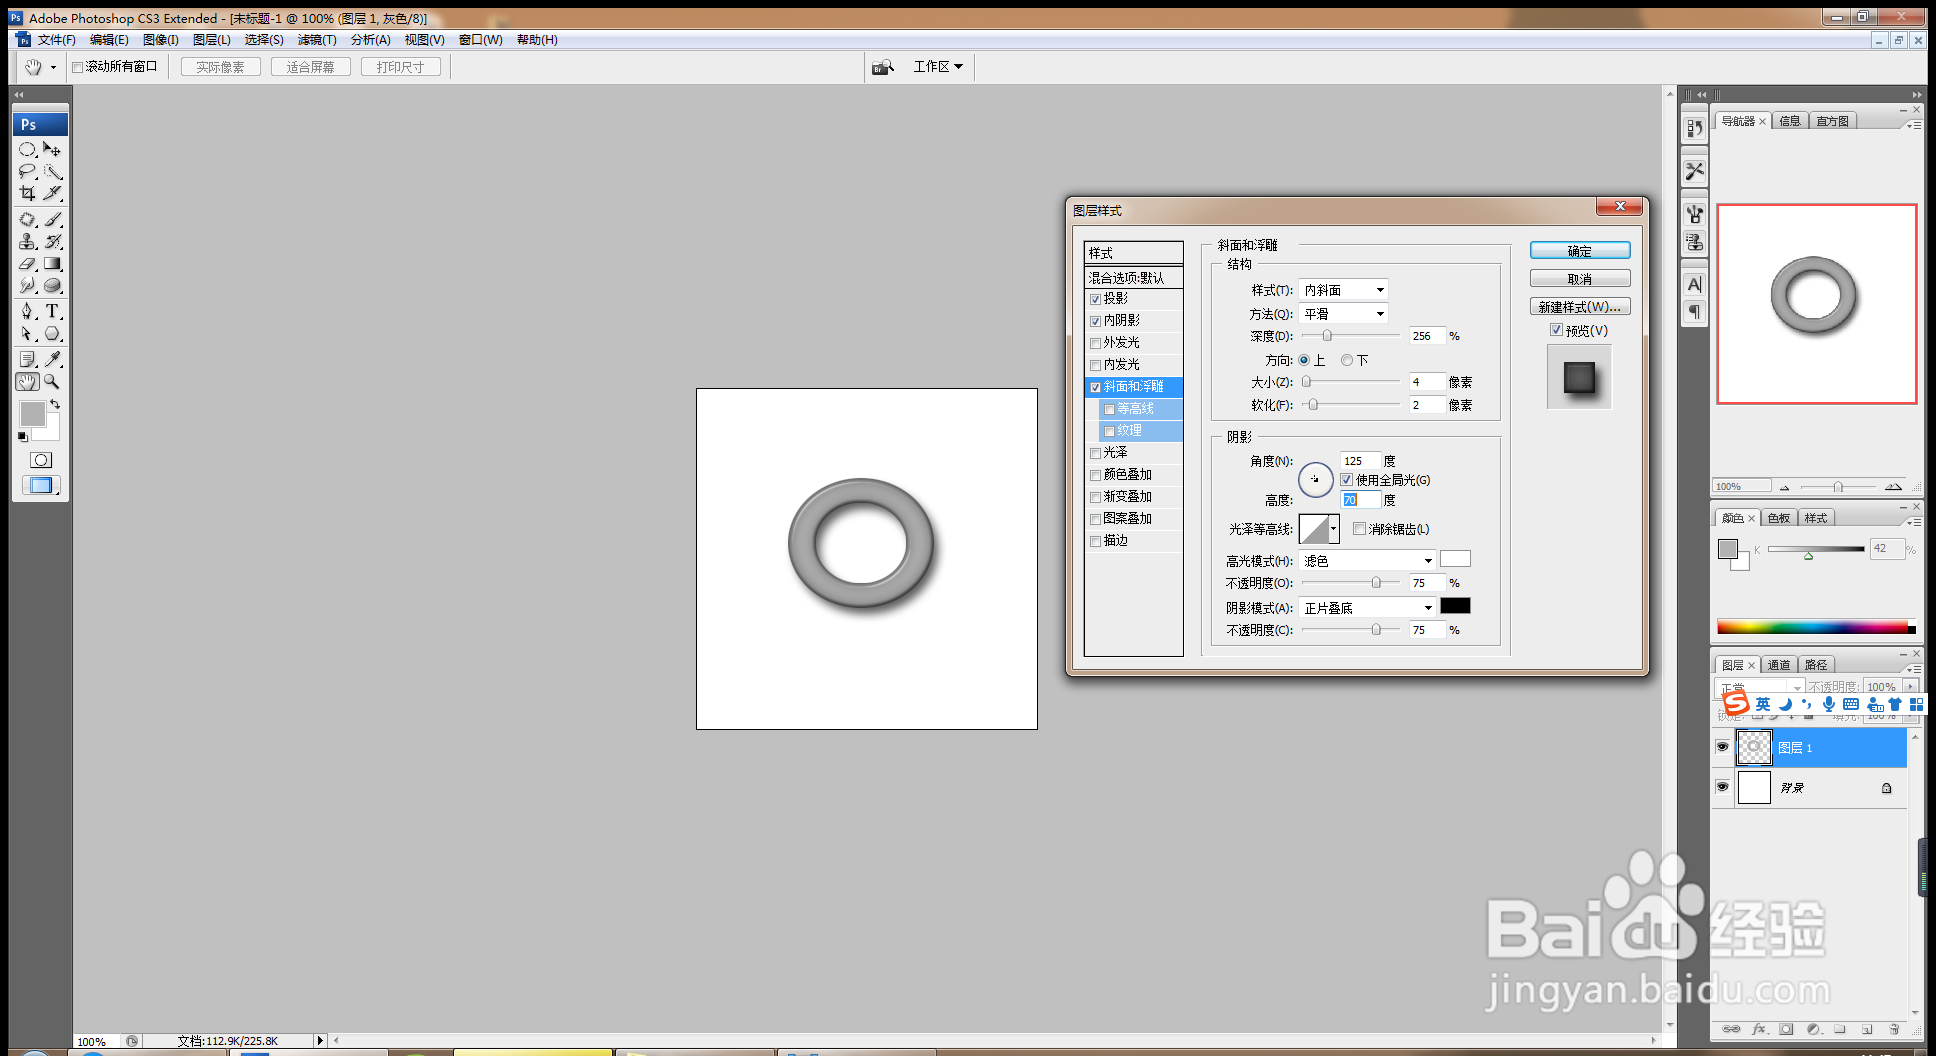The image size is (1936, 1056).
Task: Click the 新建样式(W)... button
Action: click(1580, 307)
